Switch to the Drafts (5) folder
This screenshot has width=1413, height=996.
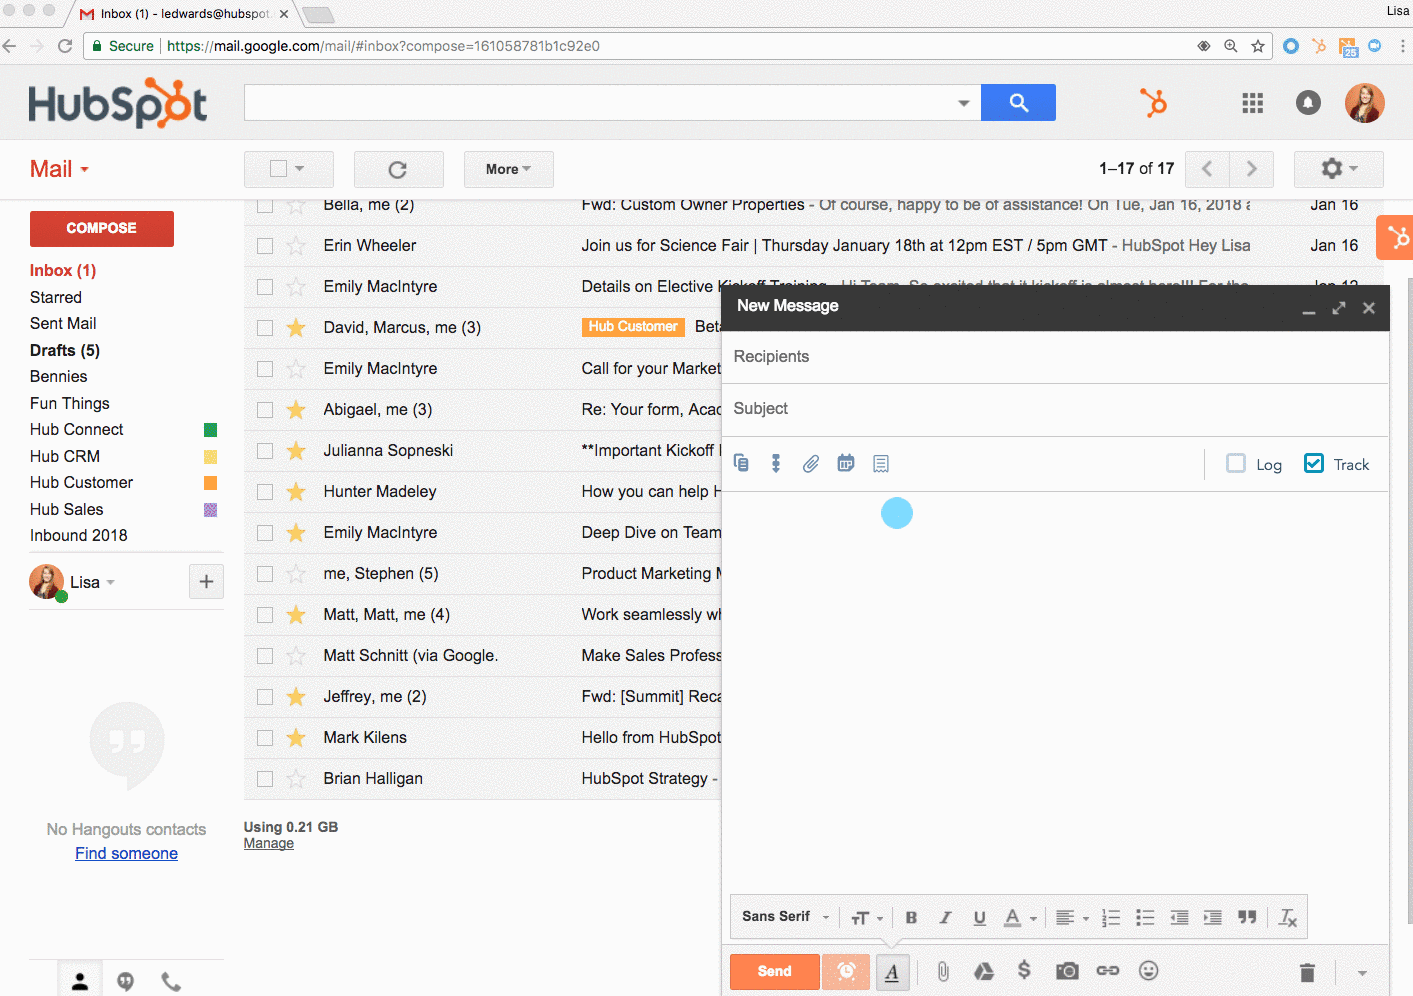[64, 350]
